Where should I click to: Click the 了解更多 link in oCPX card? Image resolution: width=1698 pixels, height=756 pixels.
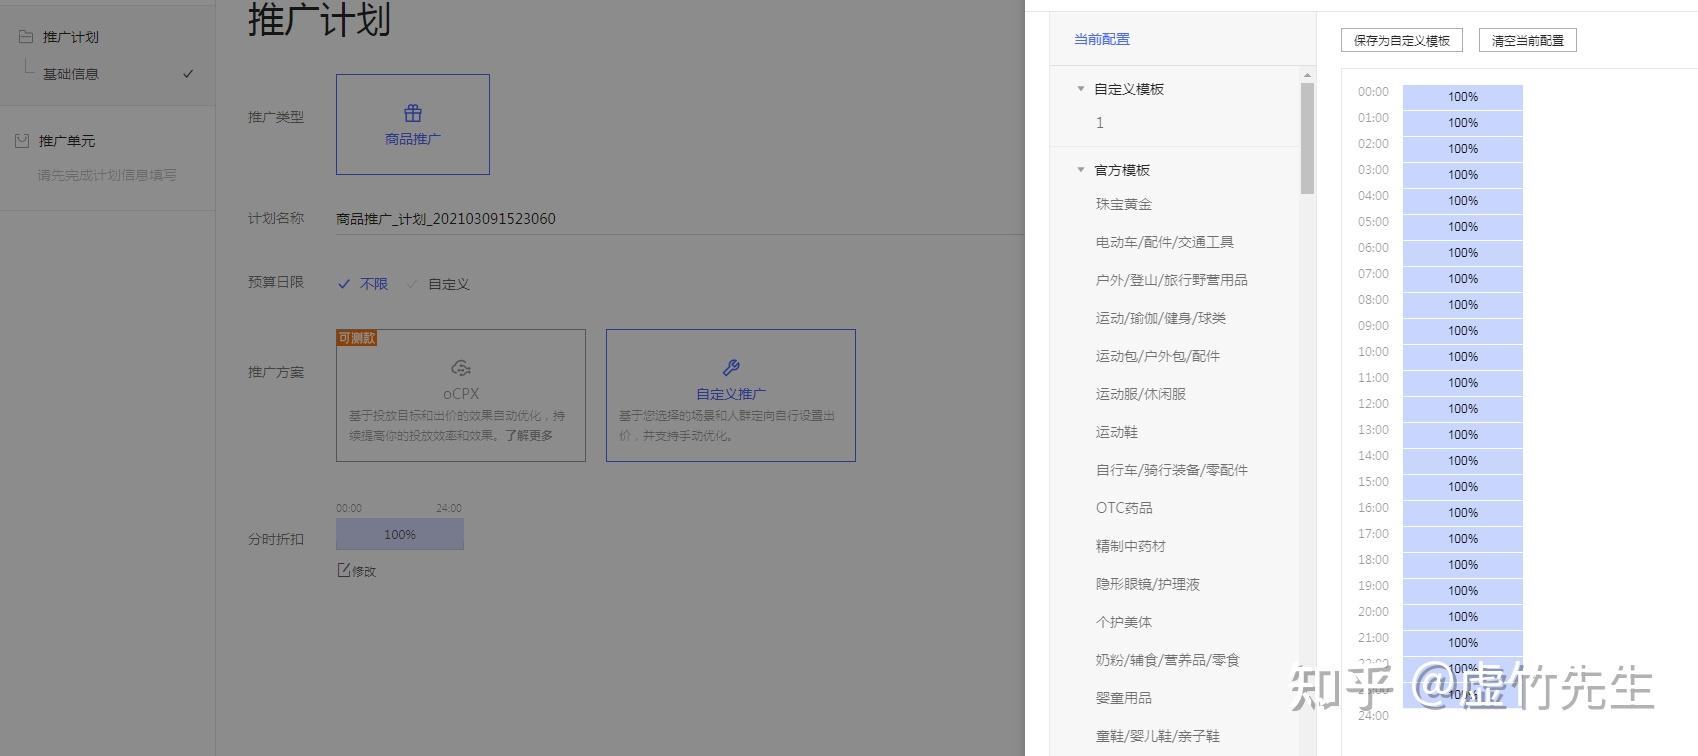529,436
